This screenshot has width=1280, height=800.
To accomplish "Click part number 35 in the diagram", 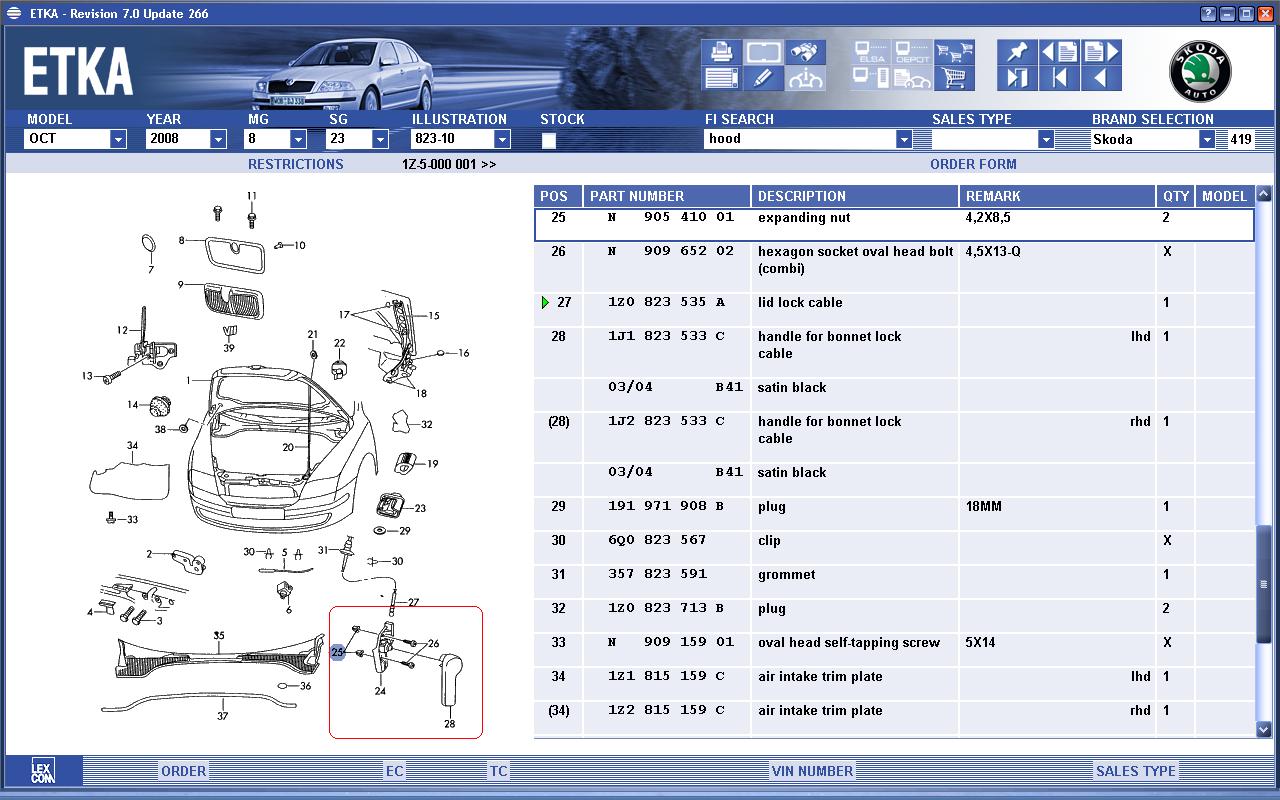I will pyautogui.click(x=219, y=635).
